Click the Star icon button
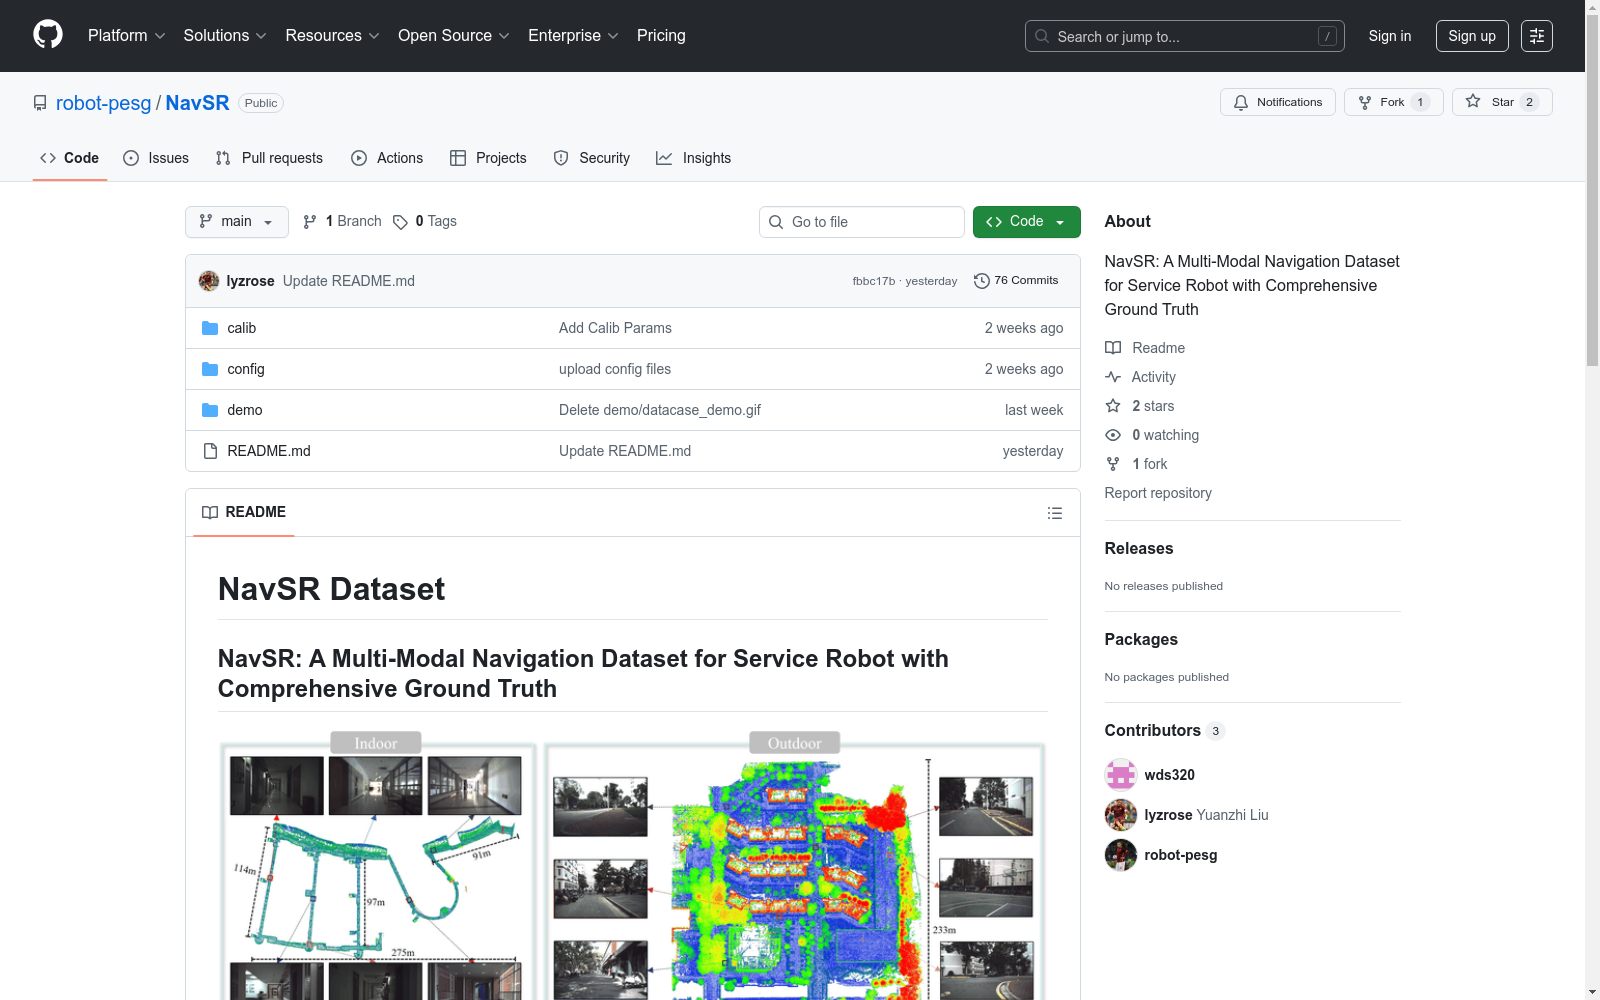 pos(1473,102)
